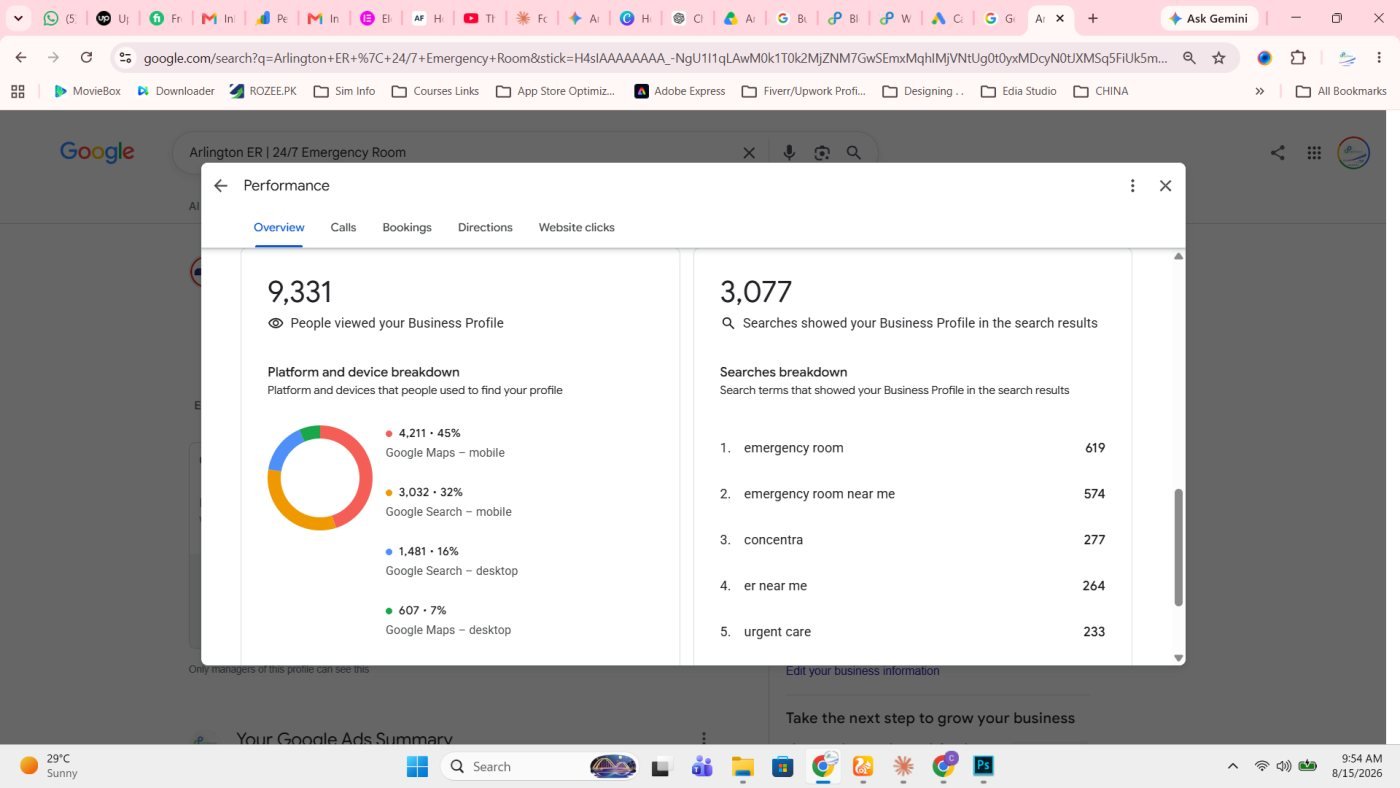Click the 3,077 searches count
This screenshot has width=1400, height=788.
[755, 292]
